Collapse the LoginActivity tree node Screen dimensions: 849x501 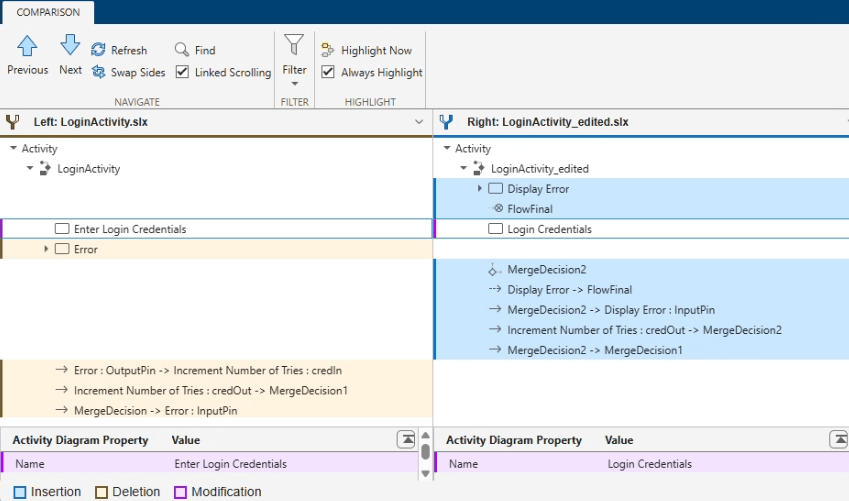[30, 168]
